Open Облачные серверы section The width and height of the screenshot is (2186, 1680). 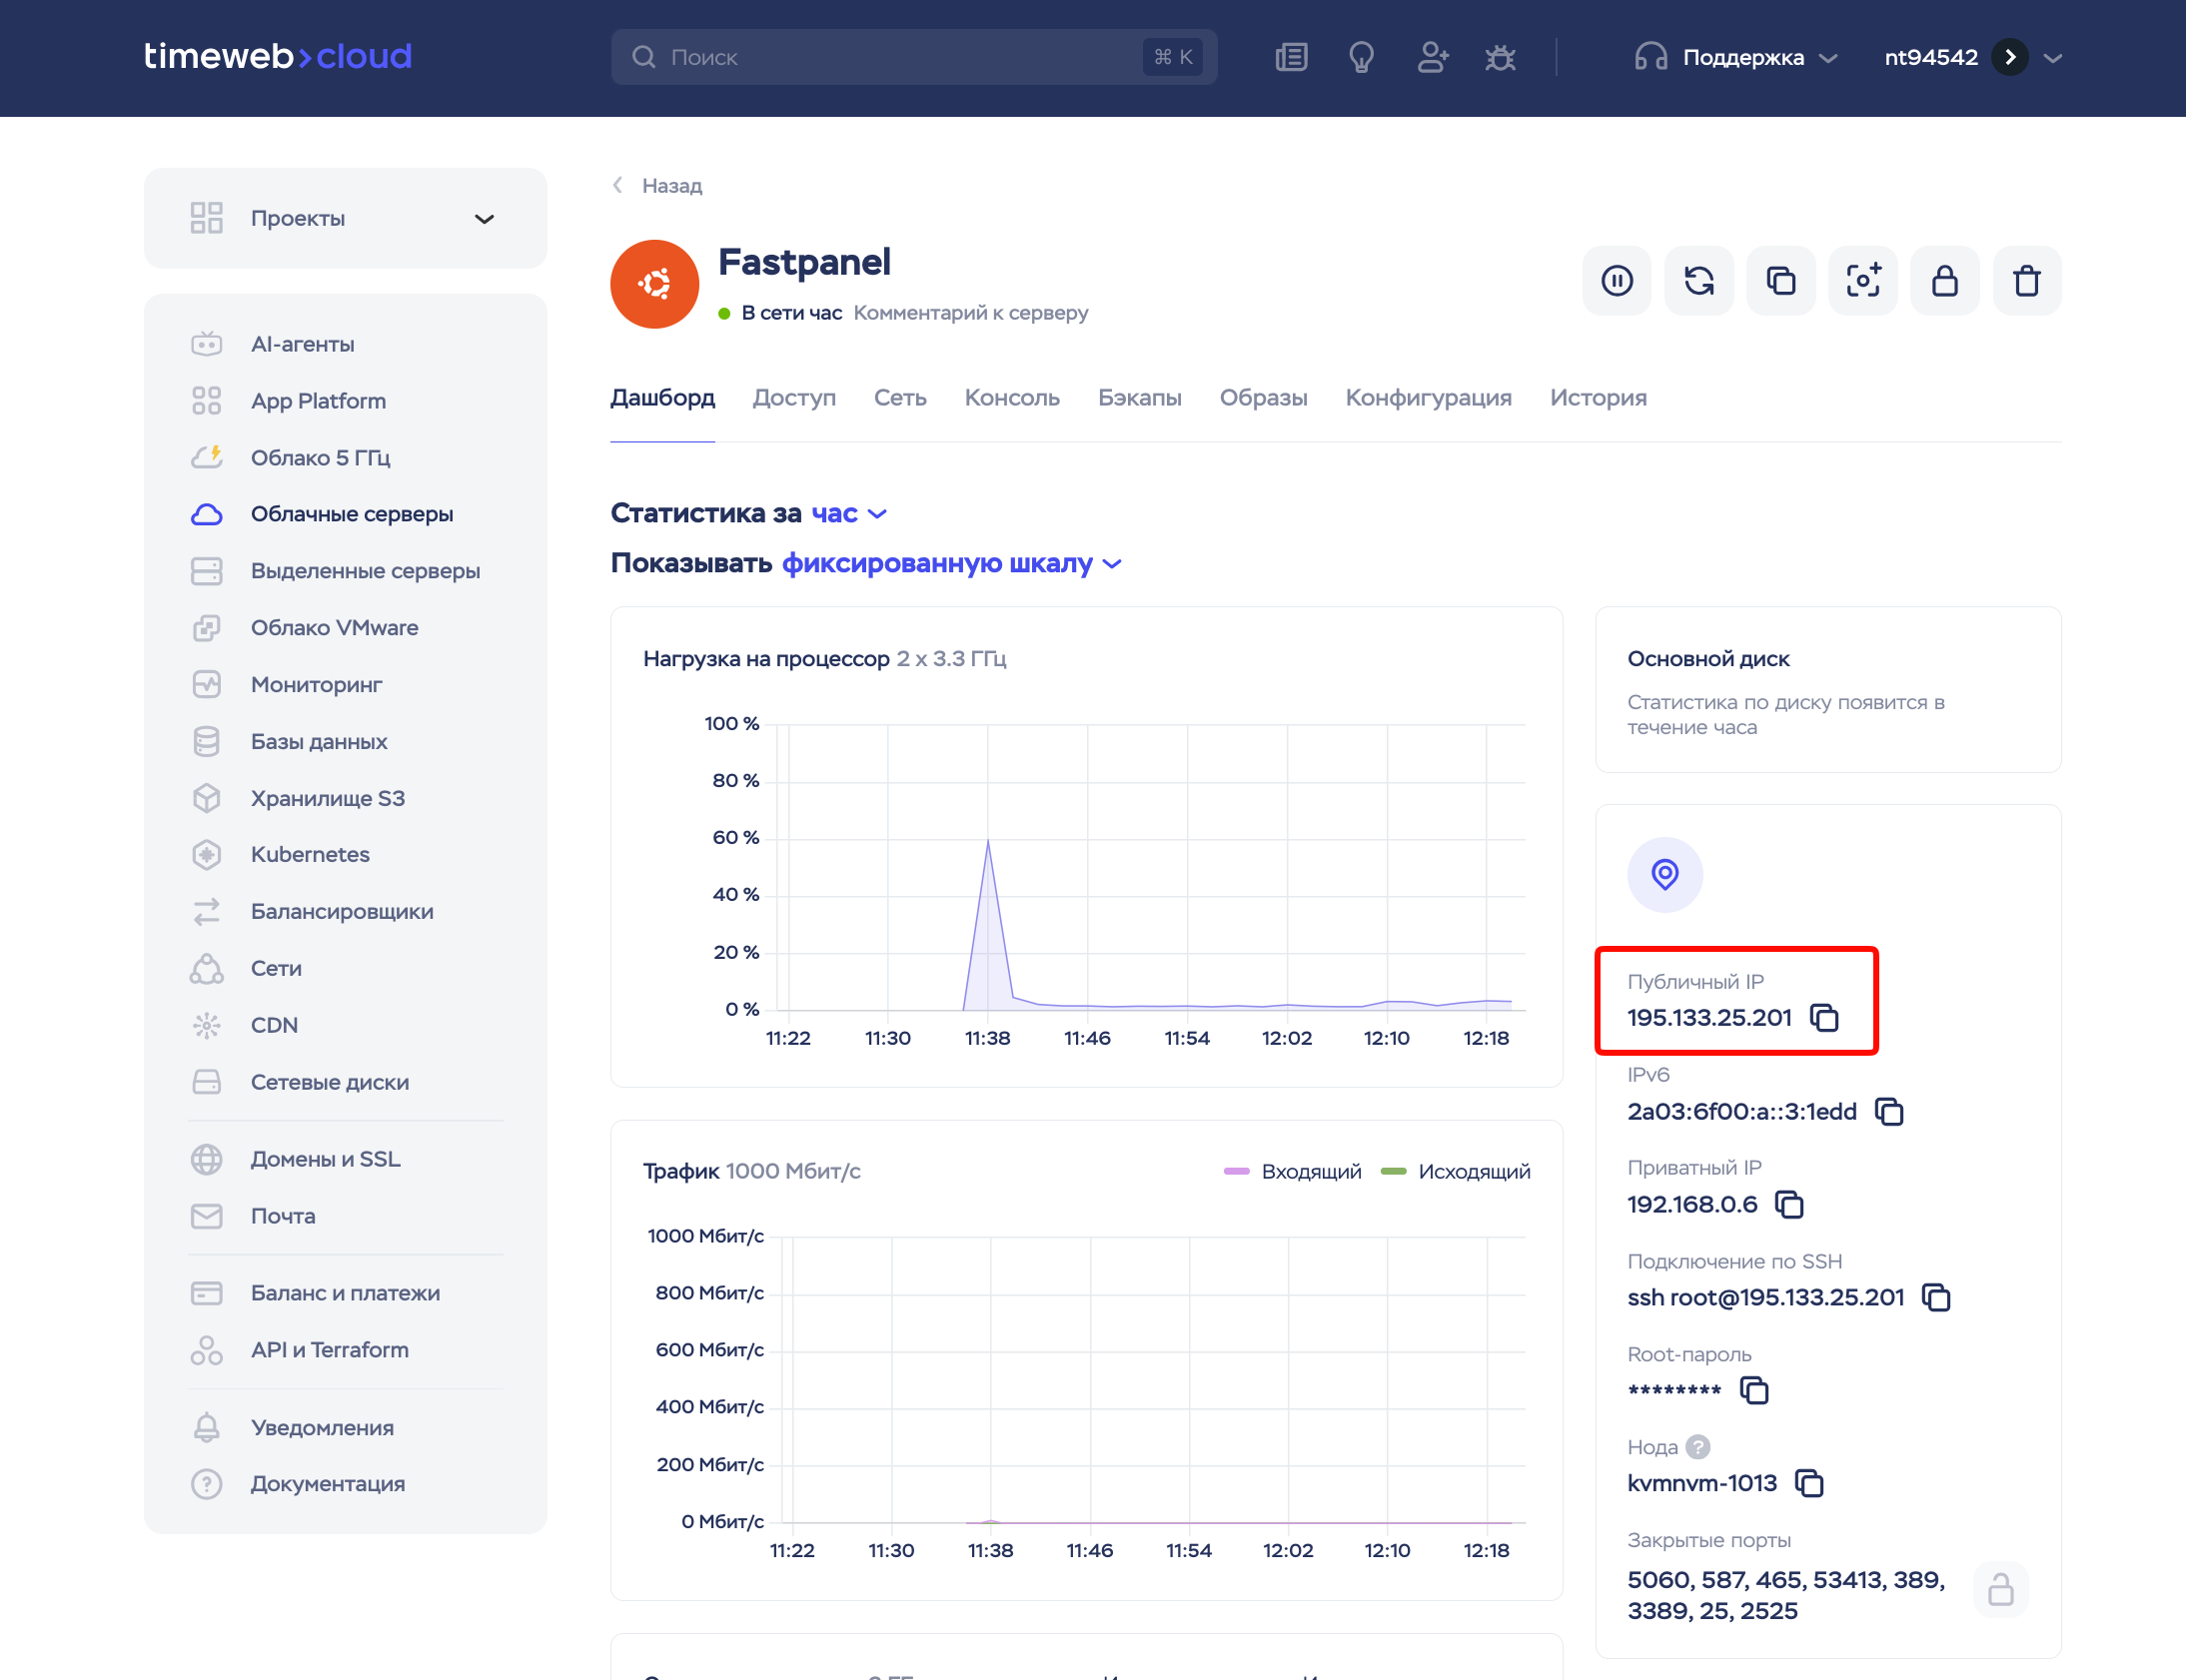click(x=345, y=514)
